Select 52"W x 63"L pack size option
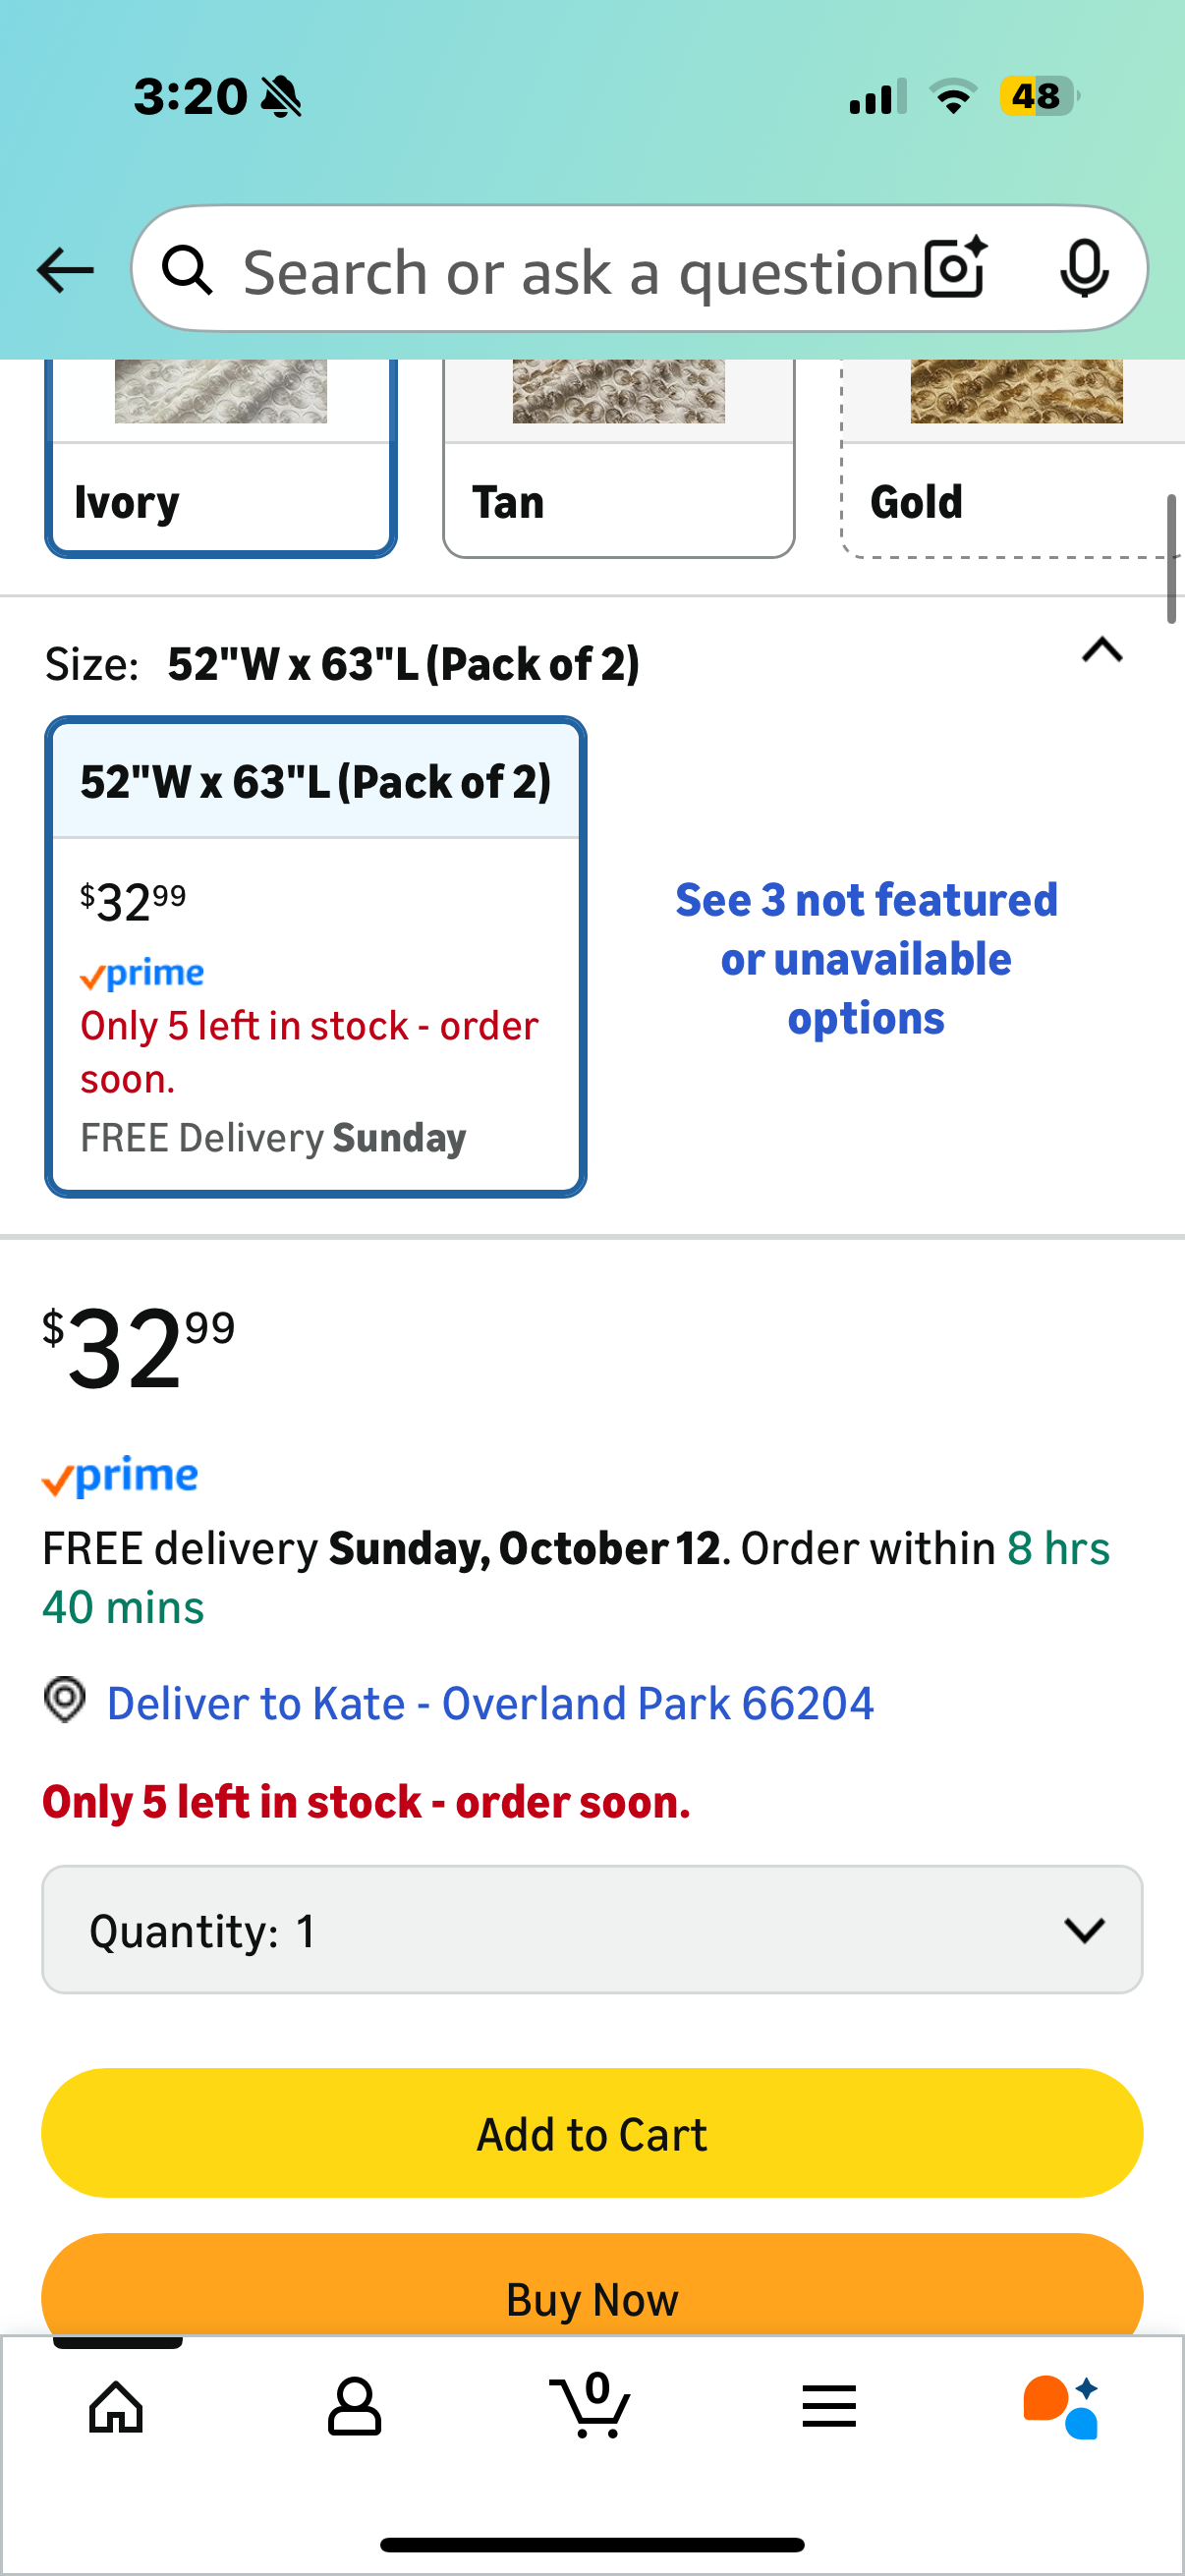Viewport: 1185px width, 2576px height. (x=315, y=956)
